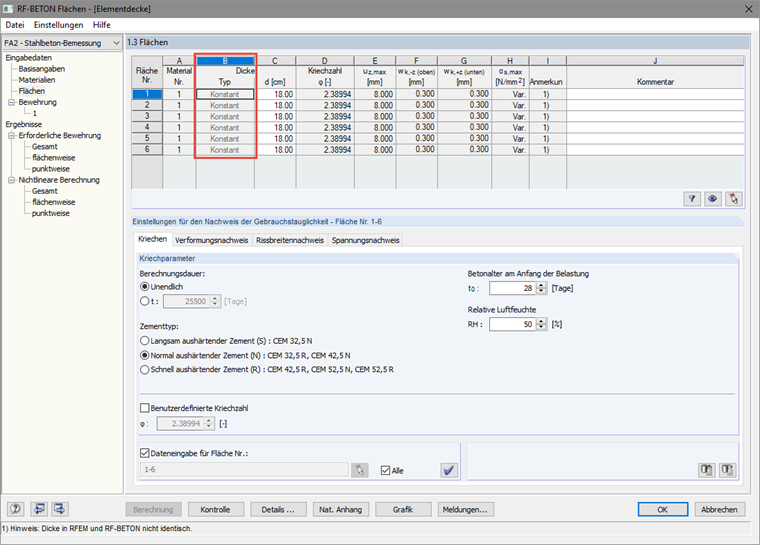Select Gesamt under Erforderliche Bewehrung

tap(45, 146)
